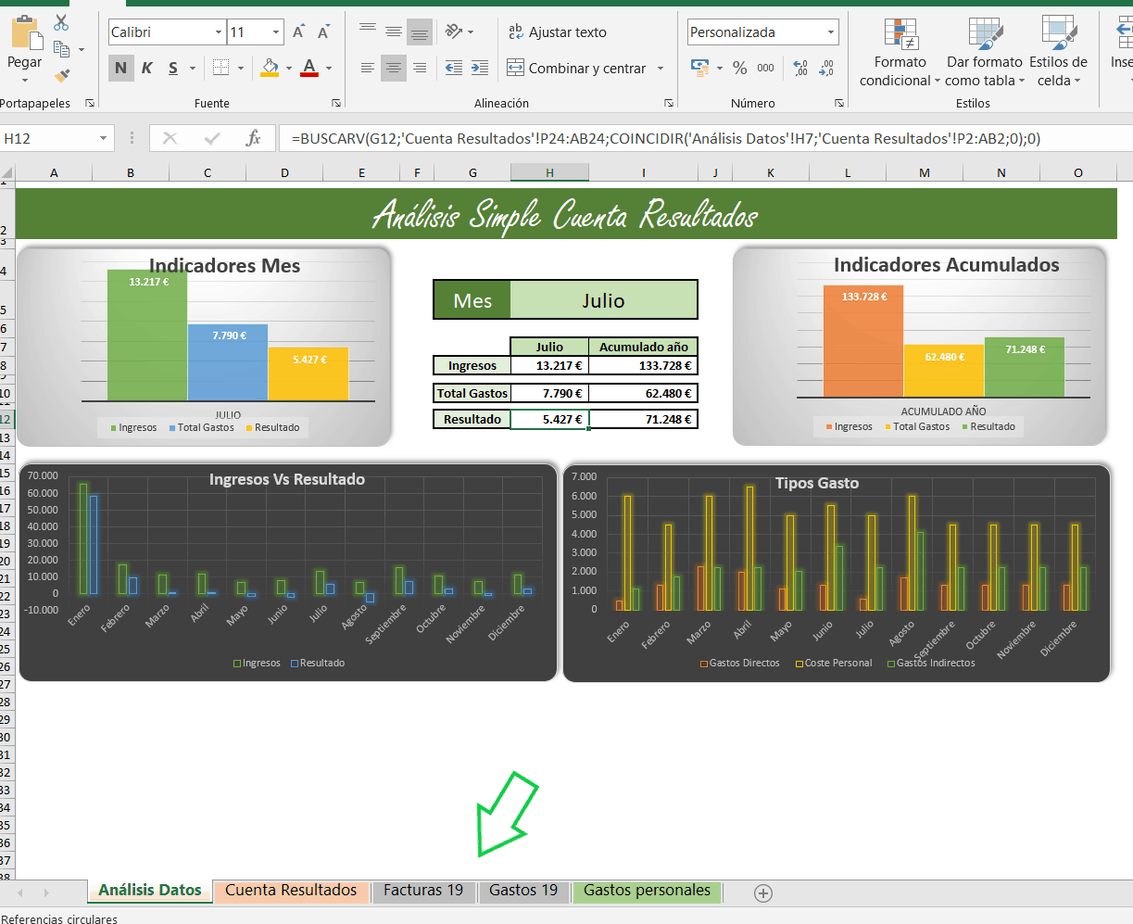
Task: Open Fuente dialog launcher
Action: [x=336, y=103]
